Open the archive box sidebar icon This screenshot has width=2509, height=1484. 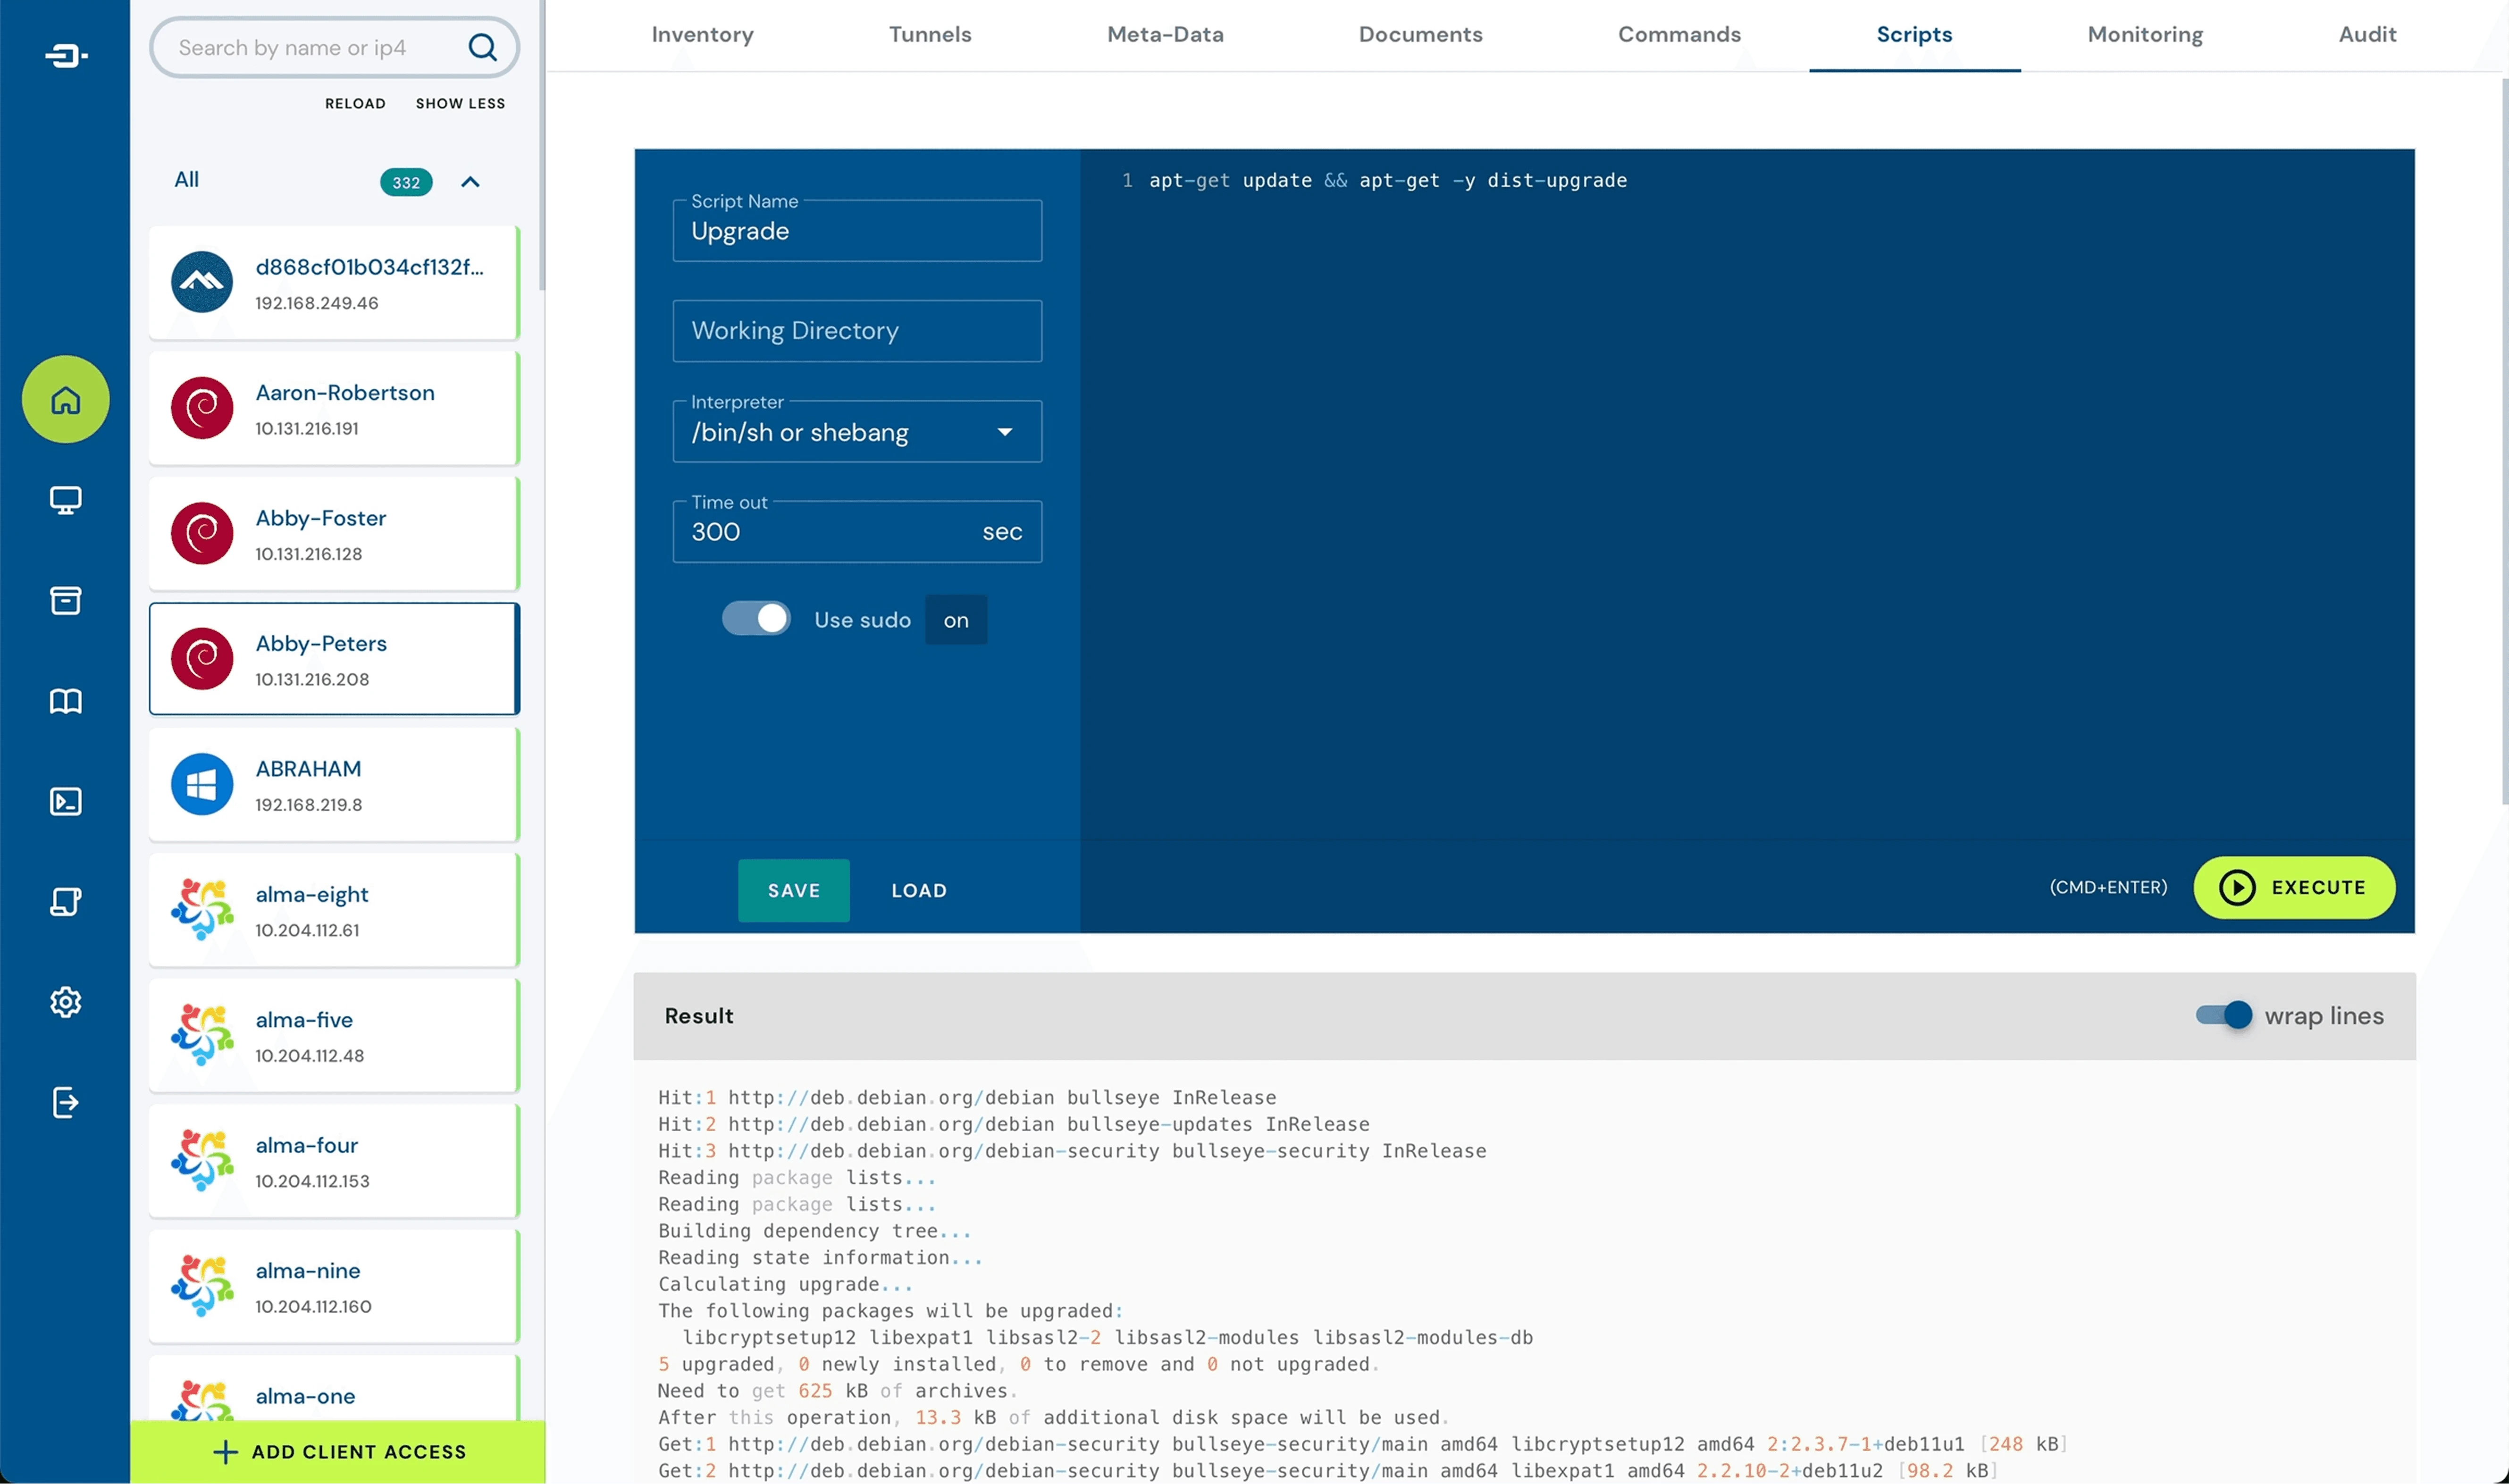tap(66, 600)
